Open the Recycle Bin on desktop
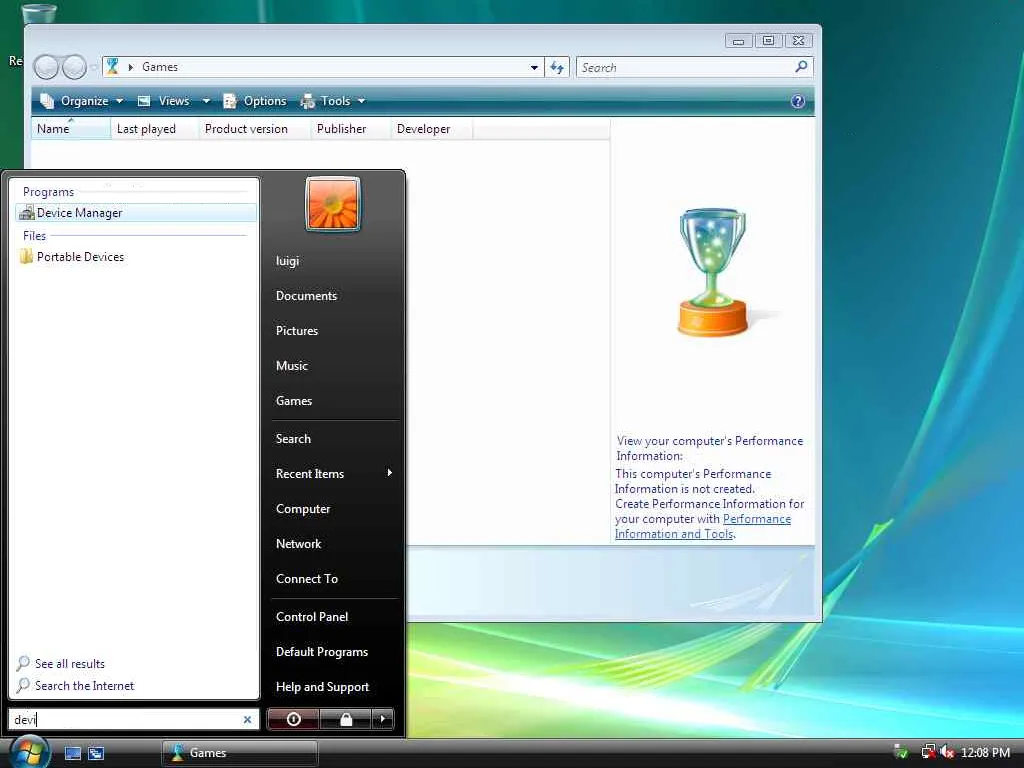 tap(39, 12)
